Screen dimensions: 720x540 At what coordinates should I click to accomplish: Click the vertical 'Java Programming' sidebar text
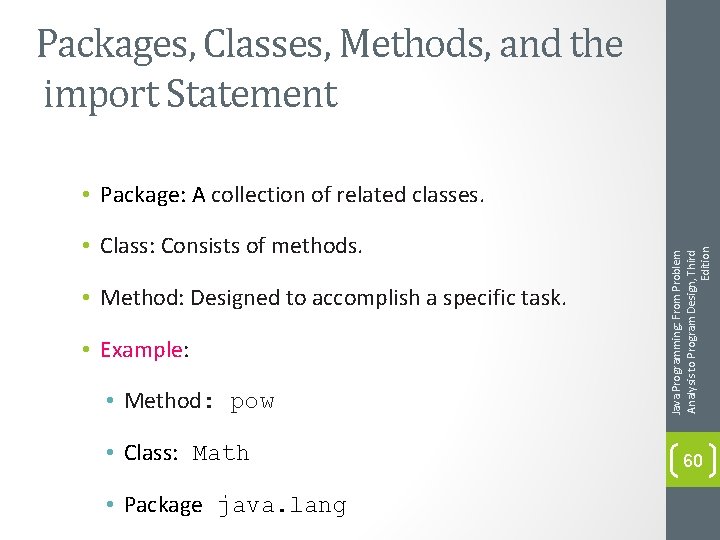click(691, 332)
